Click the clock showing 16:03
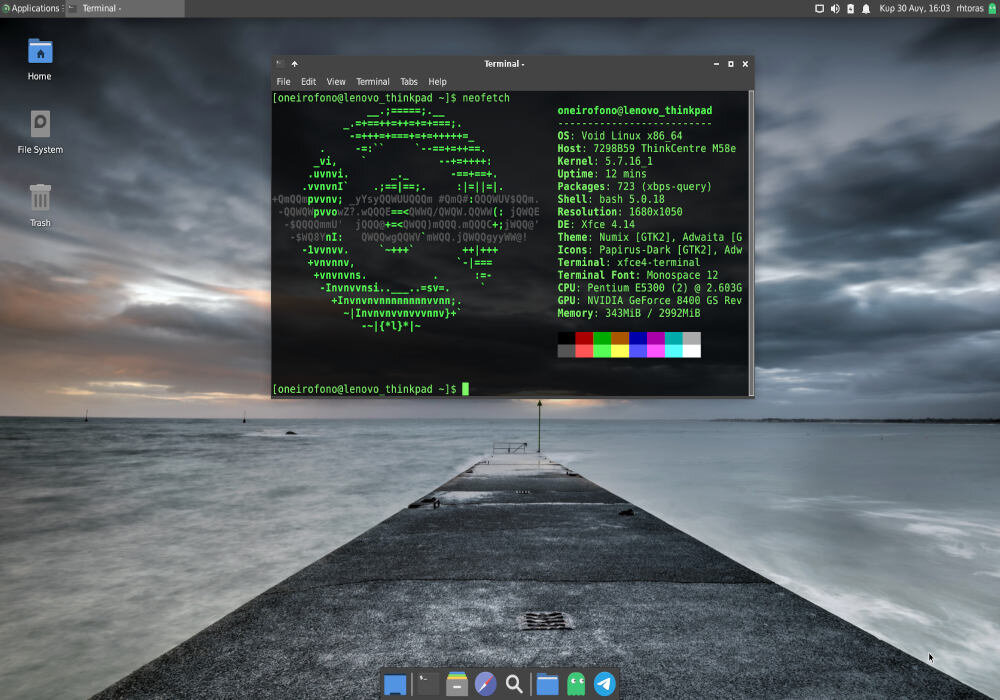This screenshot has width=1000, height=700. point(914,8)
